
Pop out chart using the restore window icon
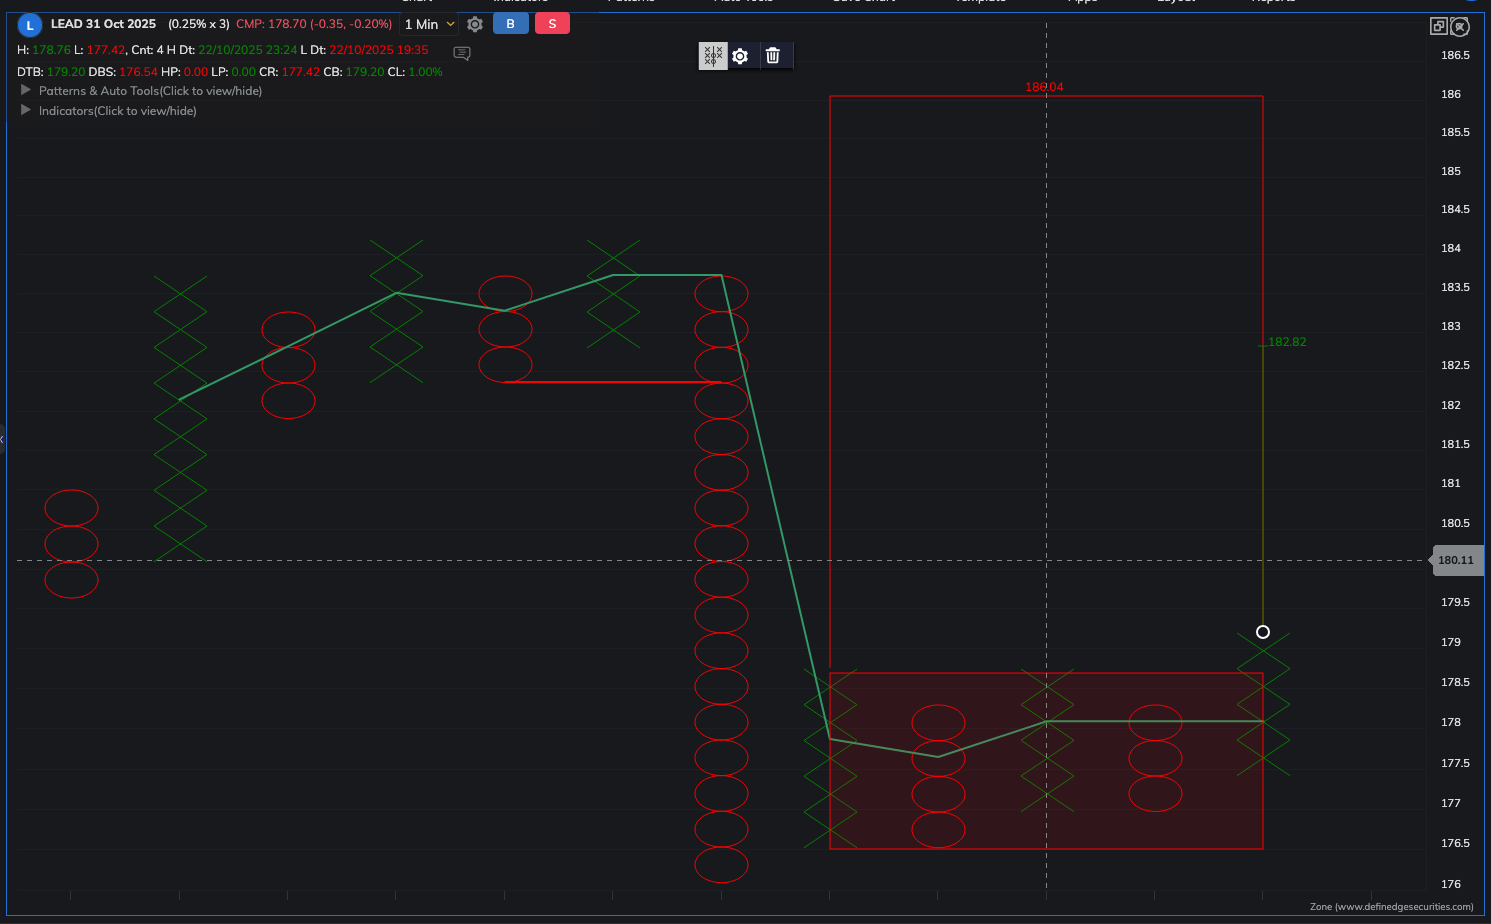click(1438, 26)
